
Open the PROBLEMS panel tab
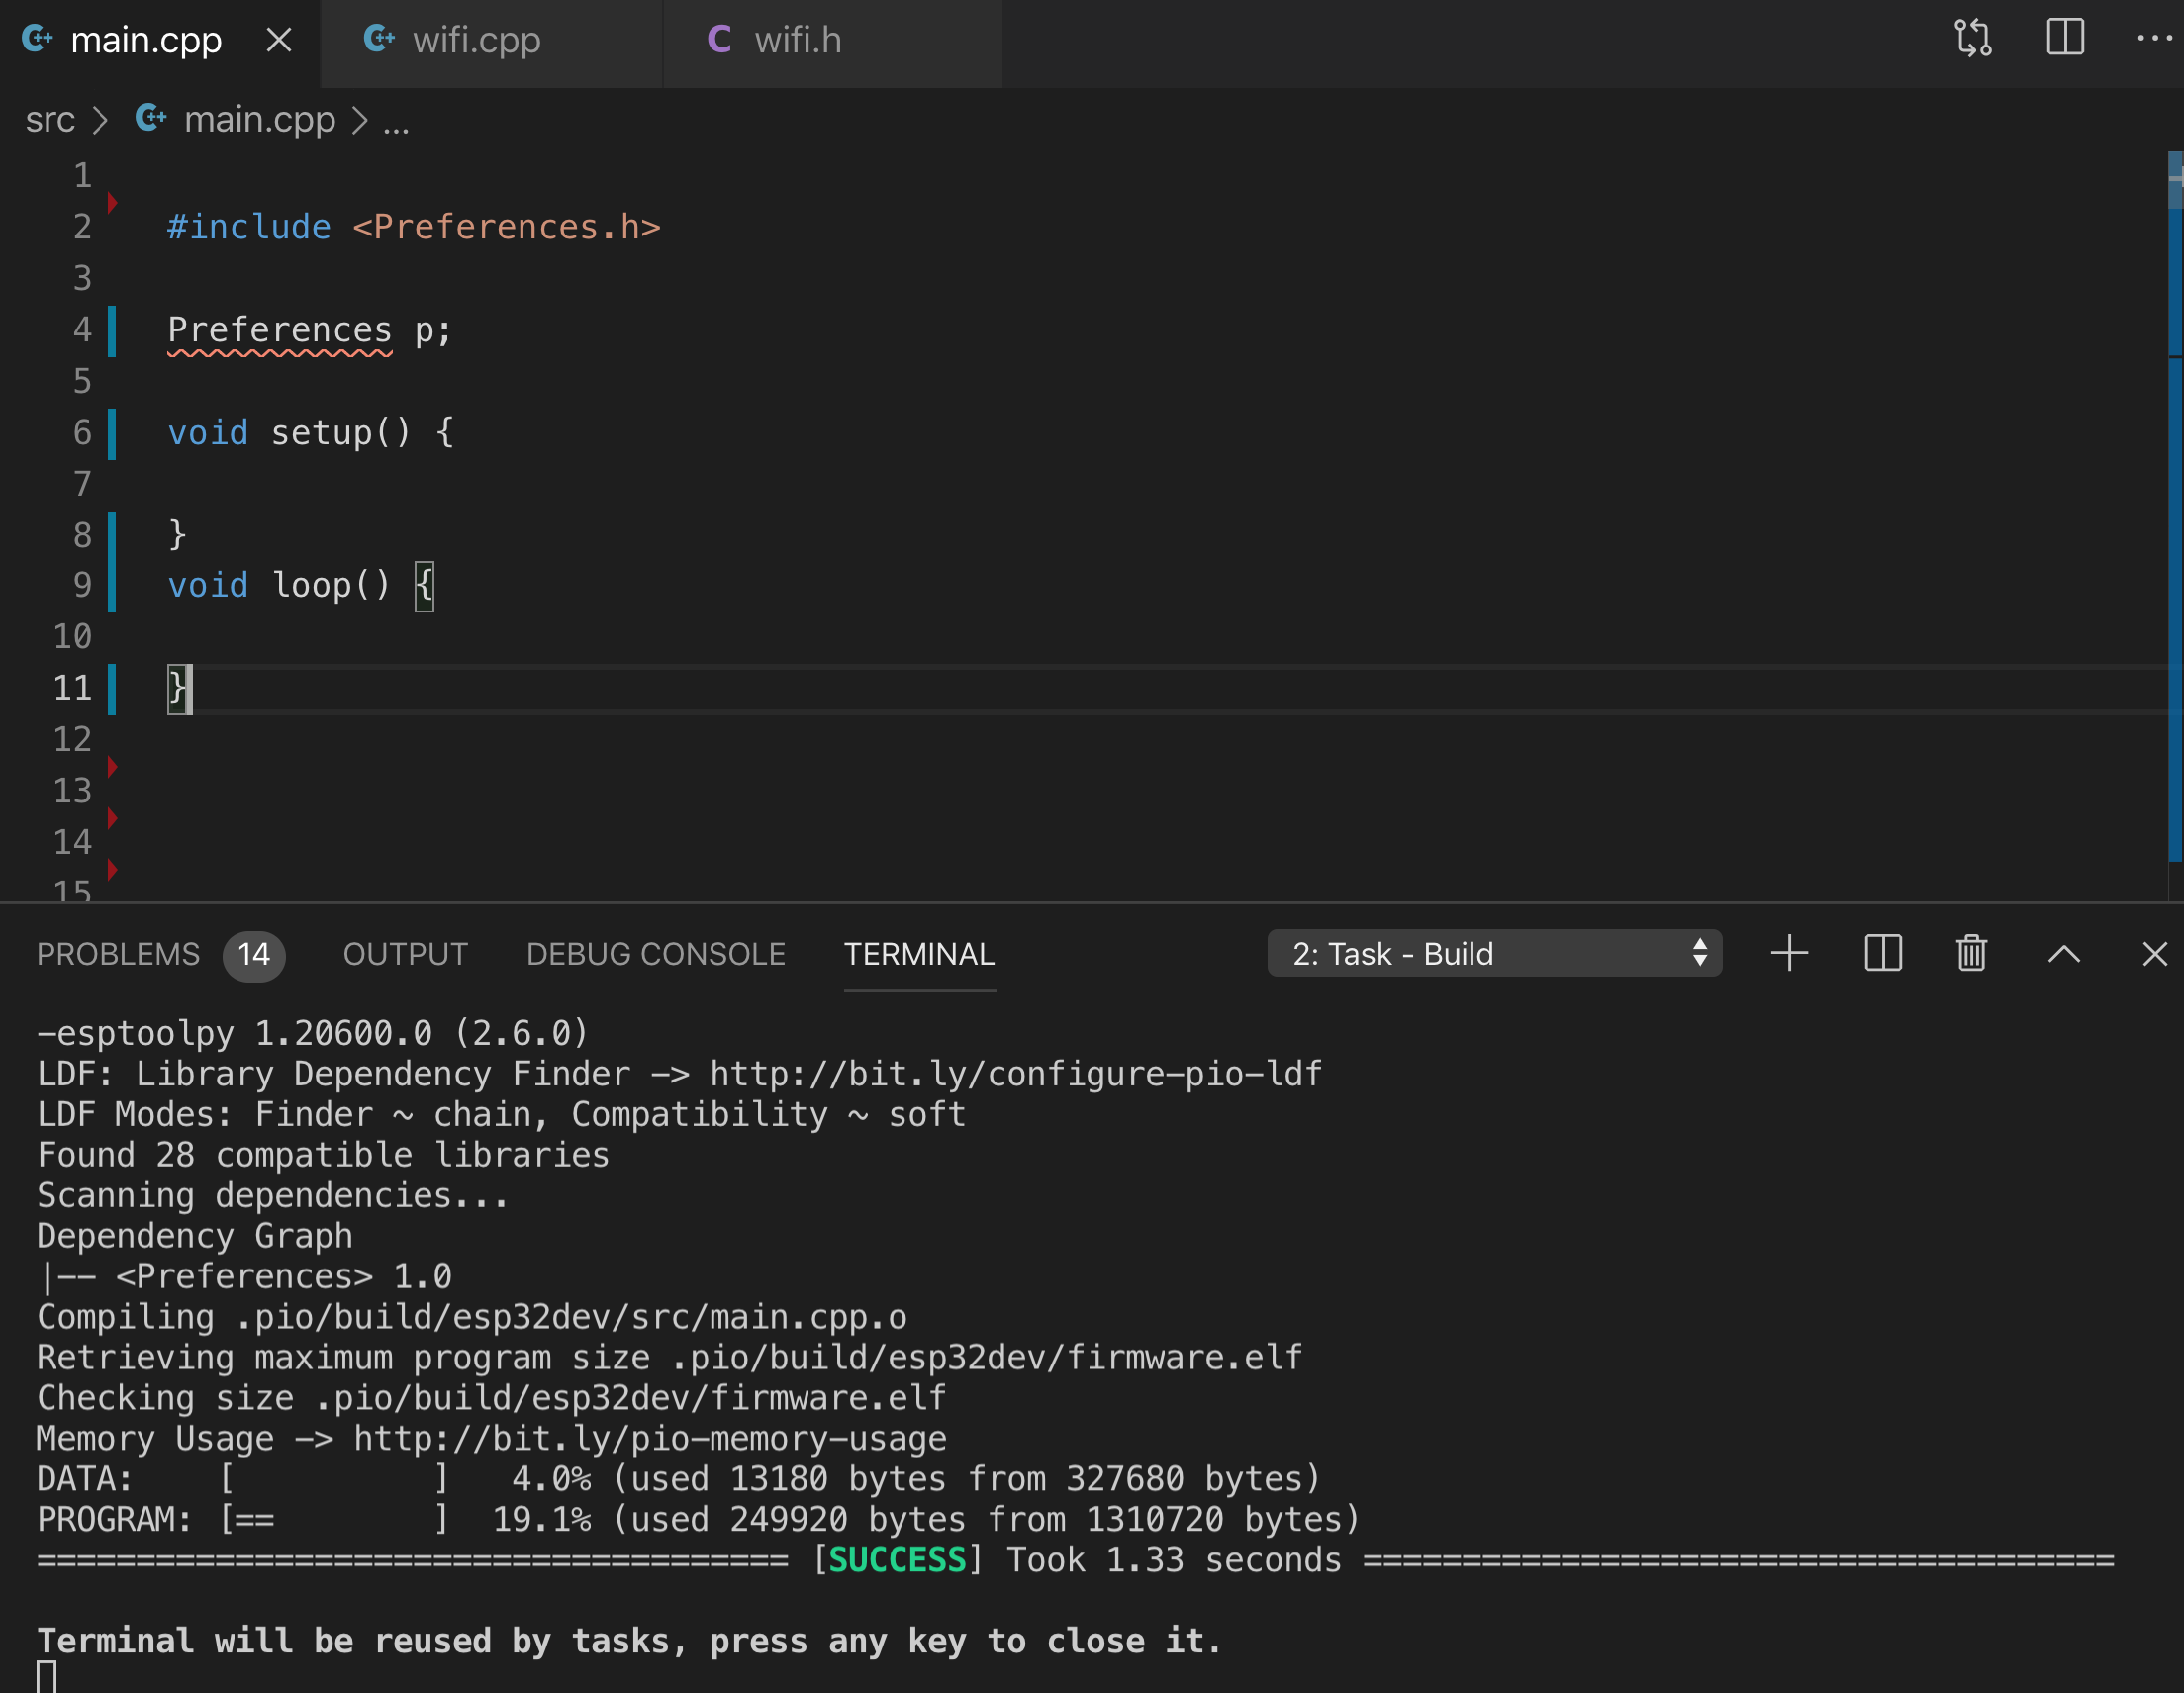(x=118, y=954)
